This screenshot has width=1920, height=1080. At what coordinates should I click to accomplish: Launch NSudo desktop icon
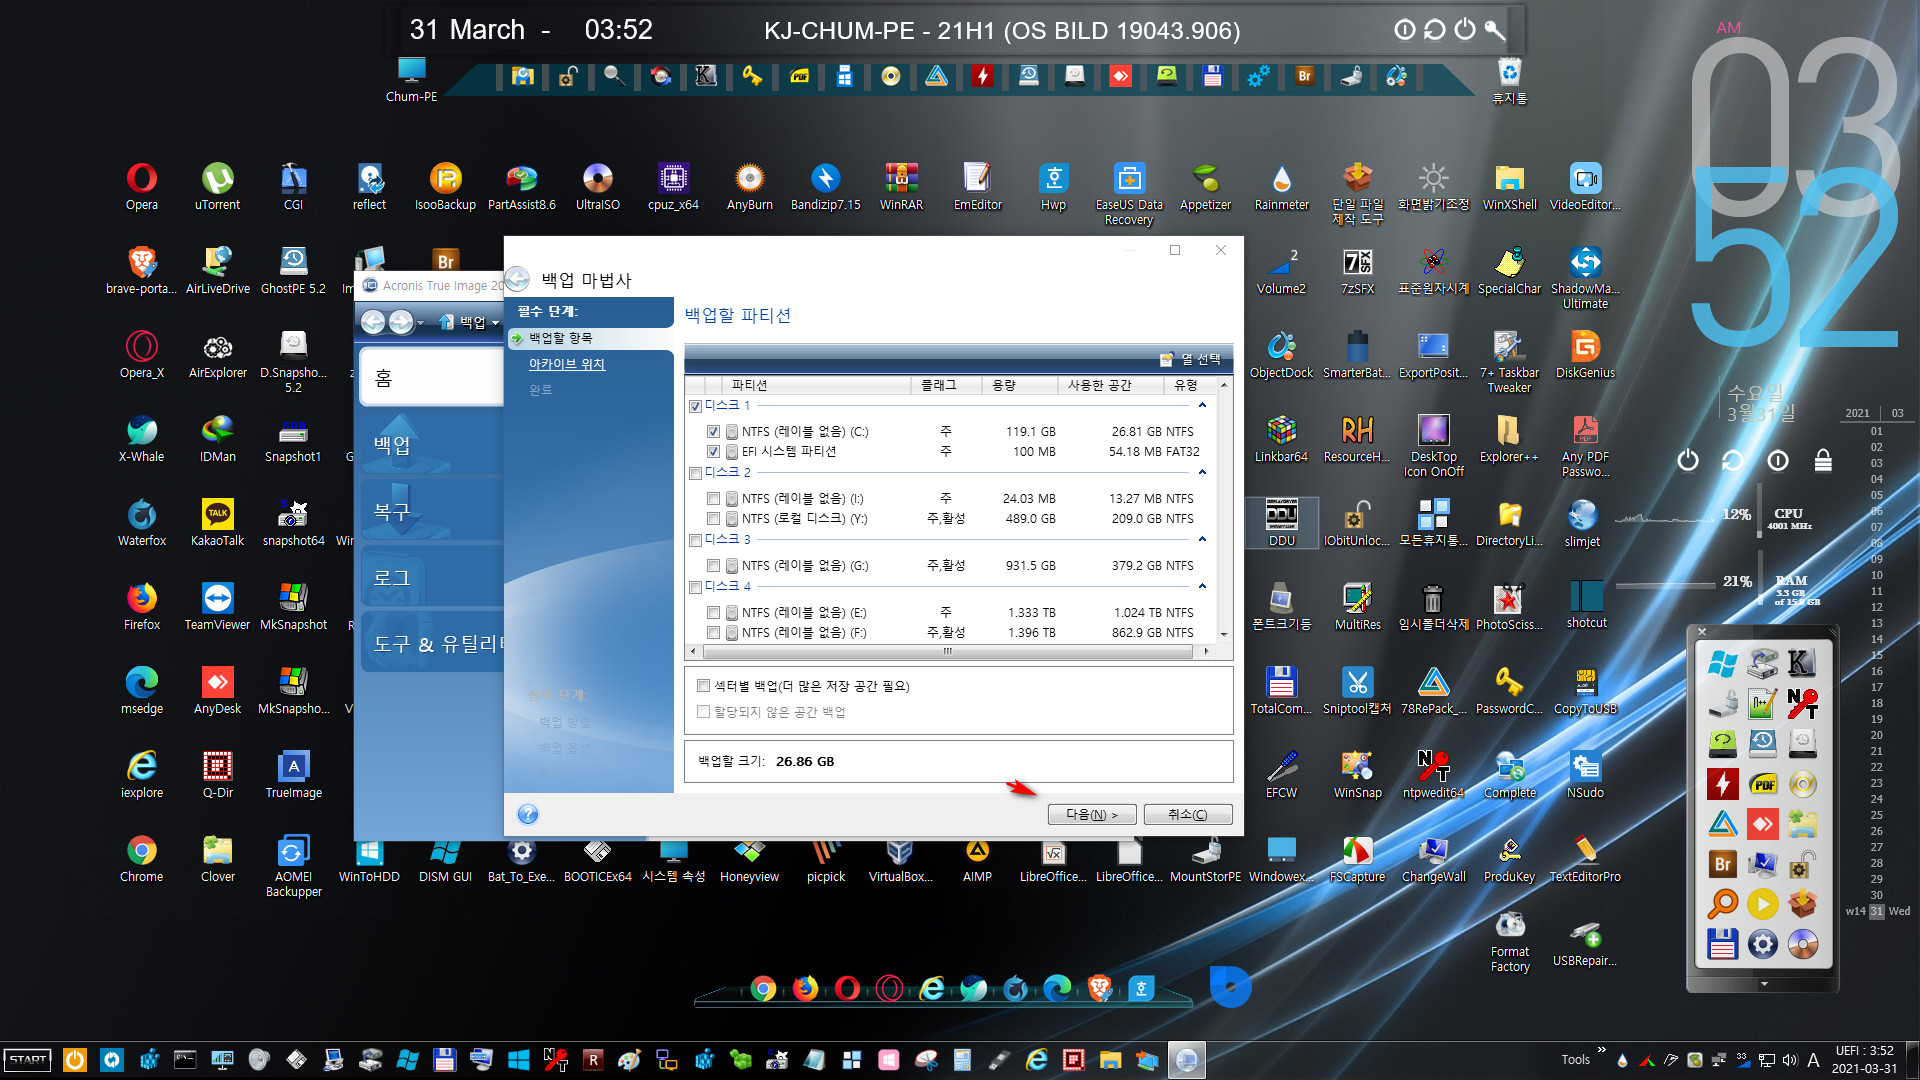(x=1585, y=775)
